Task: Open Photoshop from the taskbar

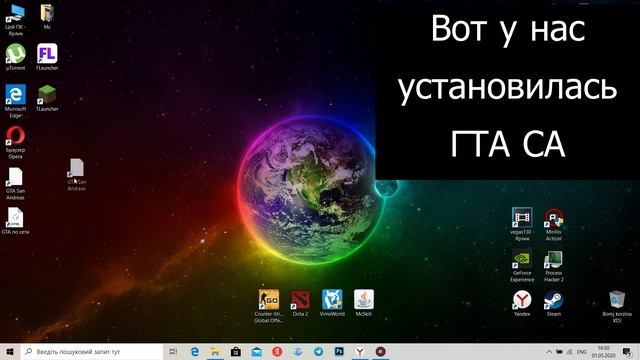Action: 339,351
